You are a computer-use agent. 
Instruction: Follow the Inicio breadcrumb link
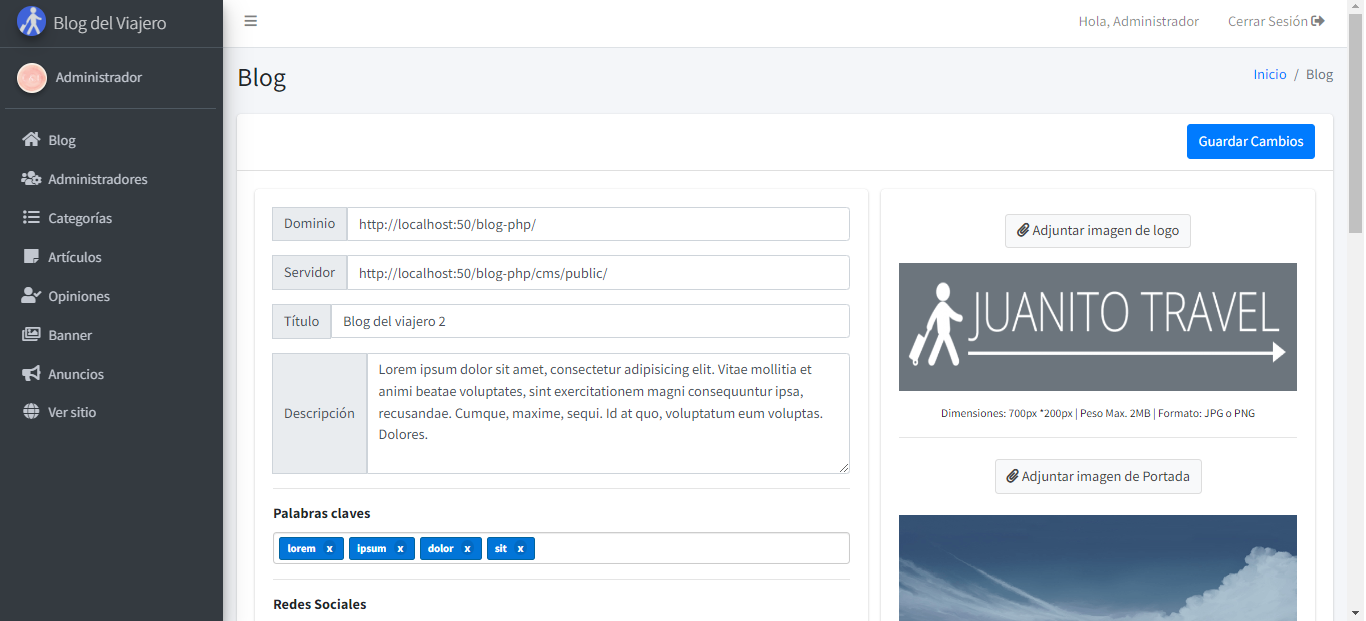click(x=1270, y=74)
